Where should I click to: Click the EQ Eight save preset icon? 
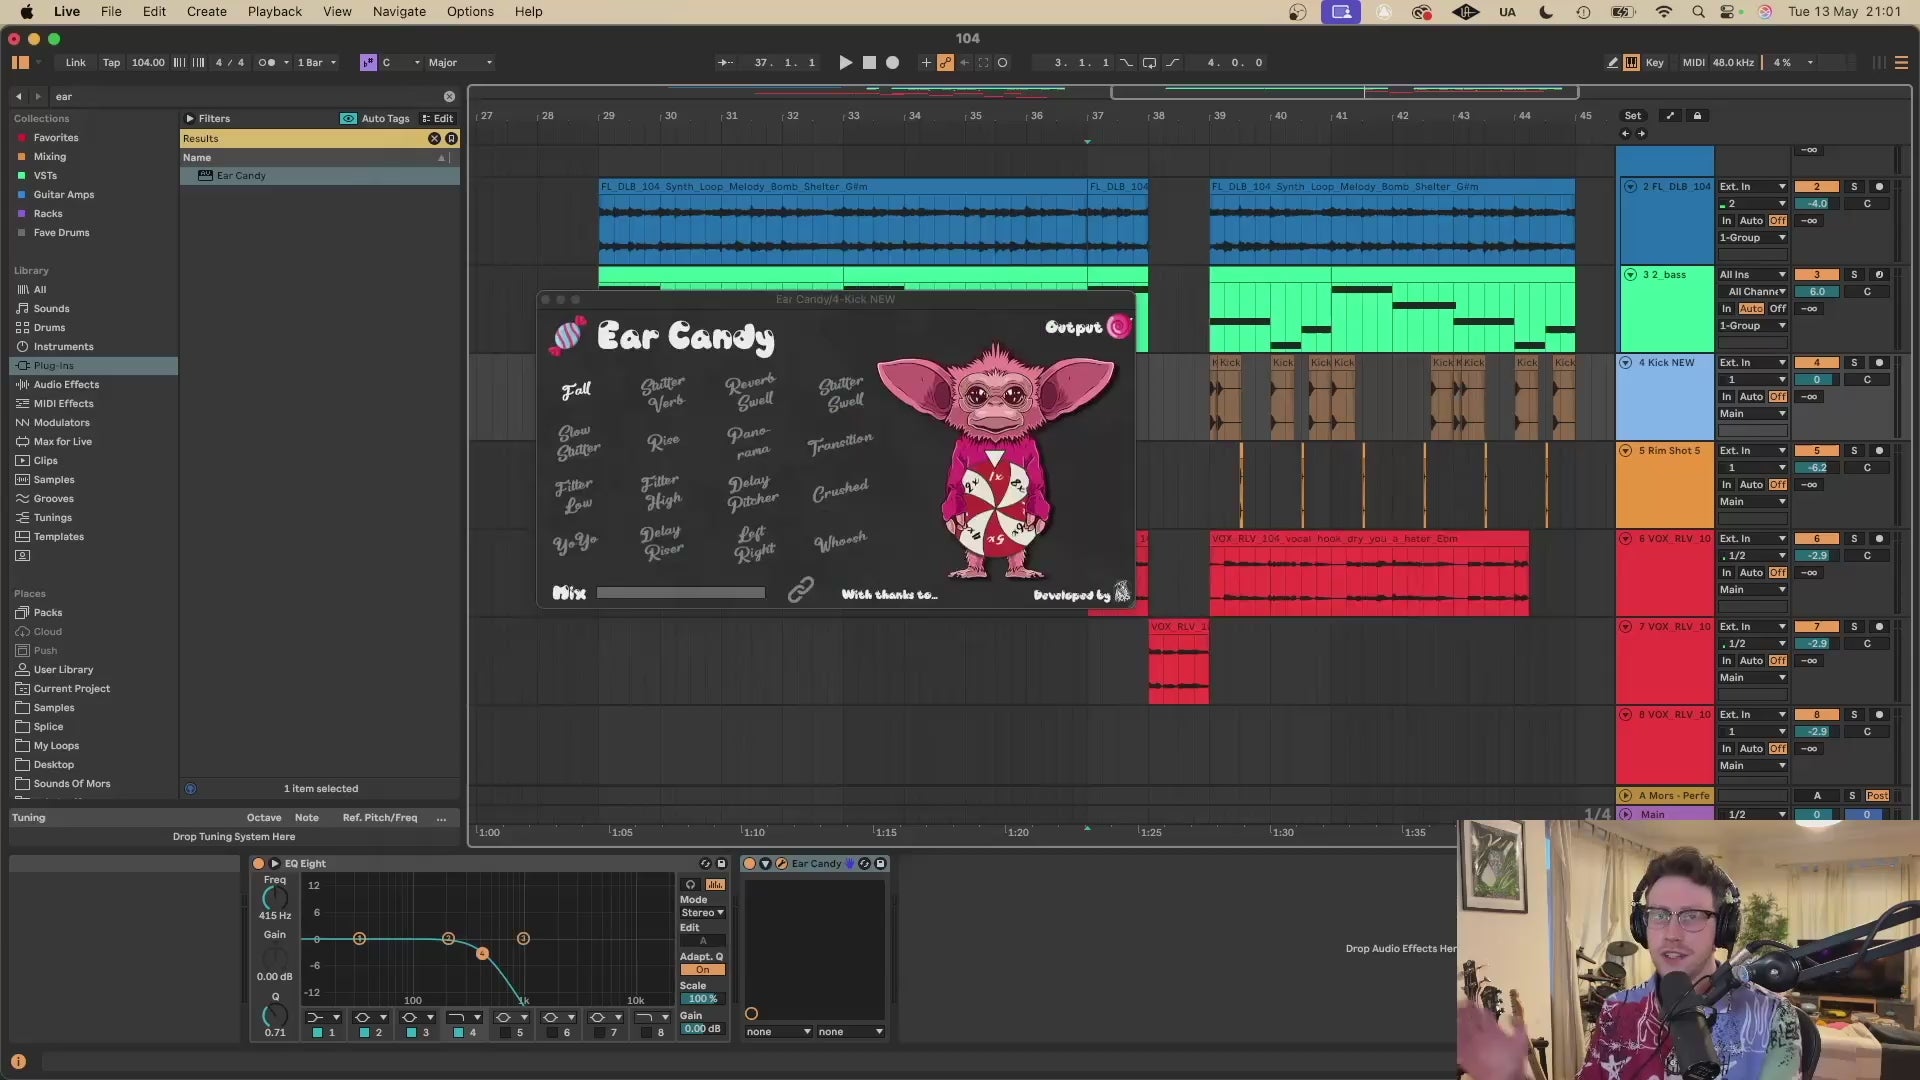[x=721, y=863]
